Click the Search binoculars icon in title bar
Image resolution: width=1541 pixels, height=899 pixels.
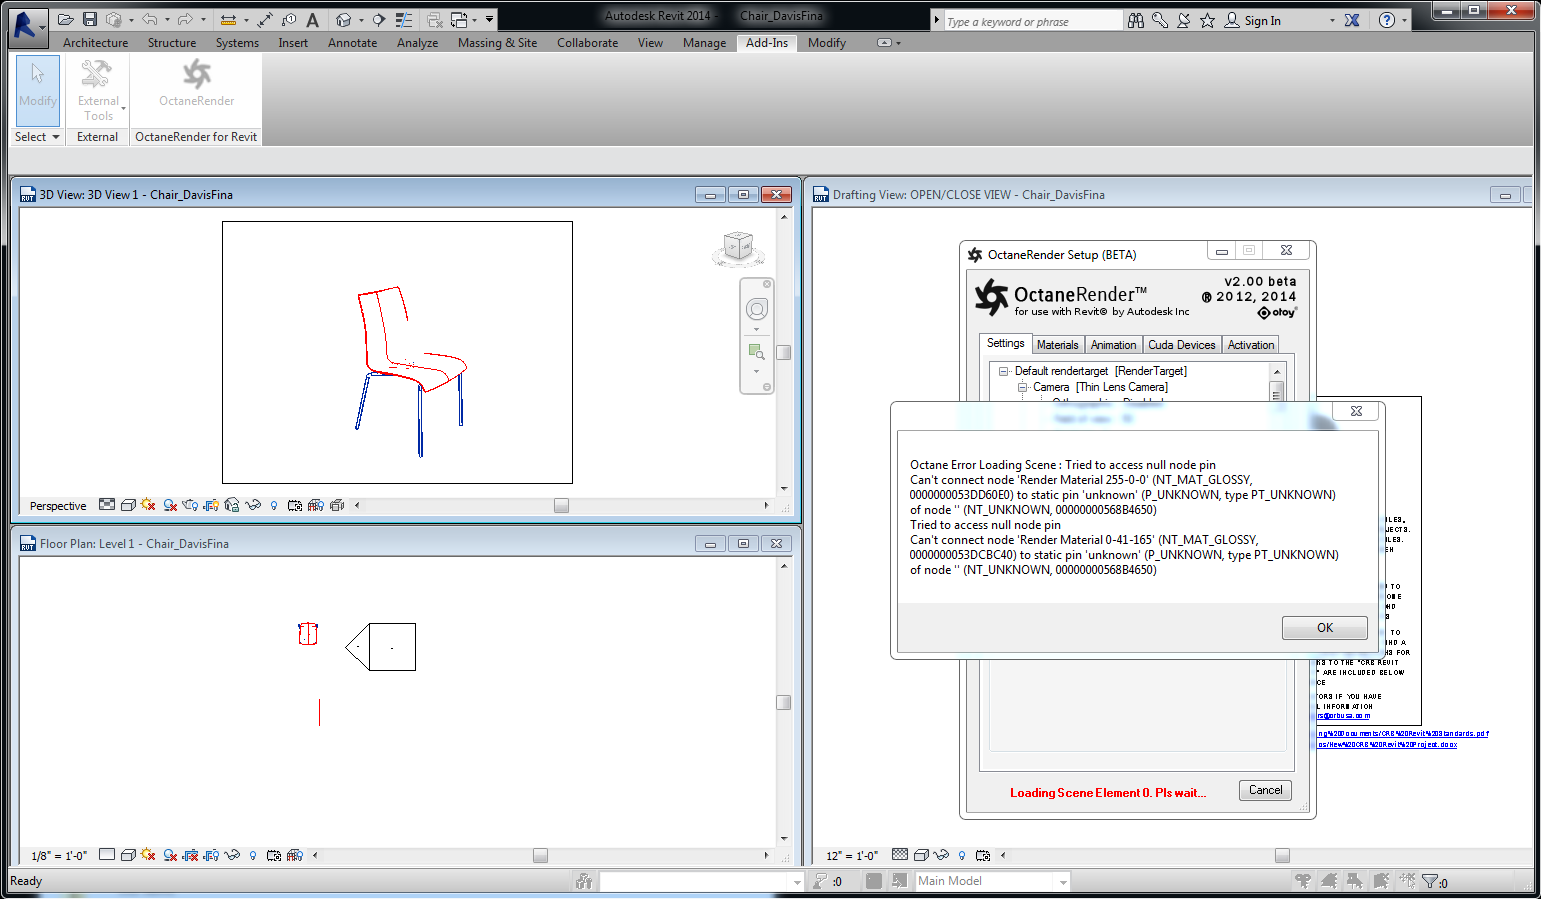[1136, 20]
